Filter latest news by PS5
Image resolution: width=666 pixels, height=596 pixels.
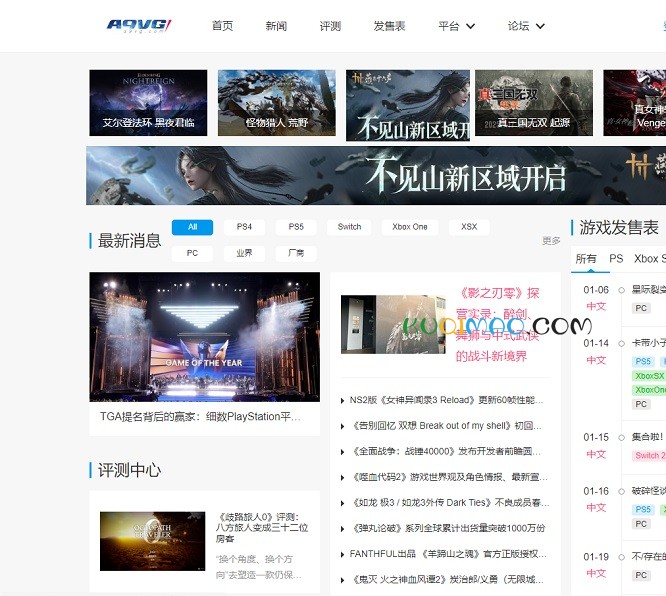296,227
